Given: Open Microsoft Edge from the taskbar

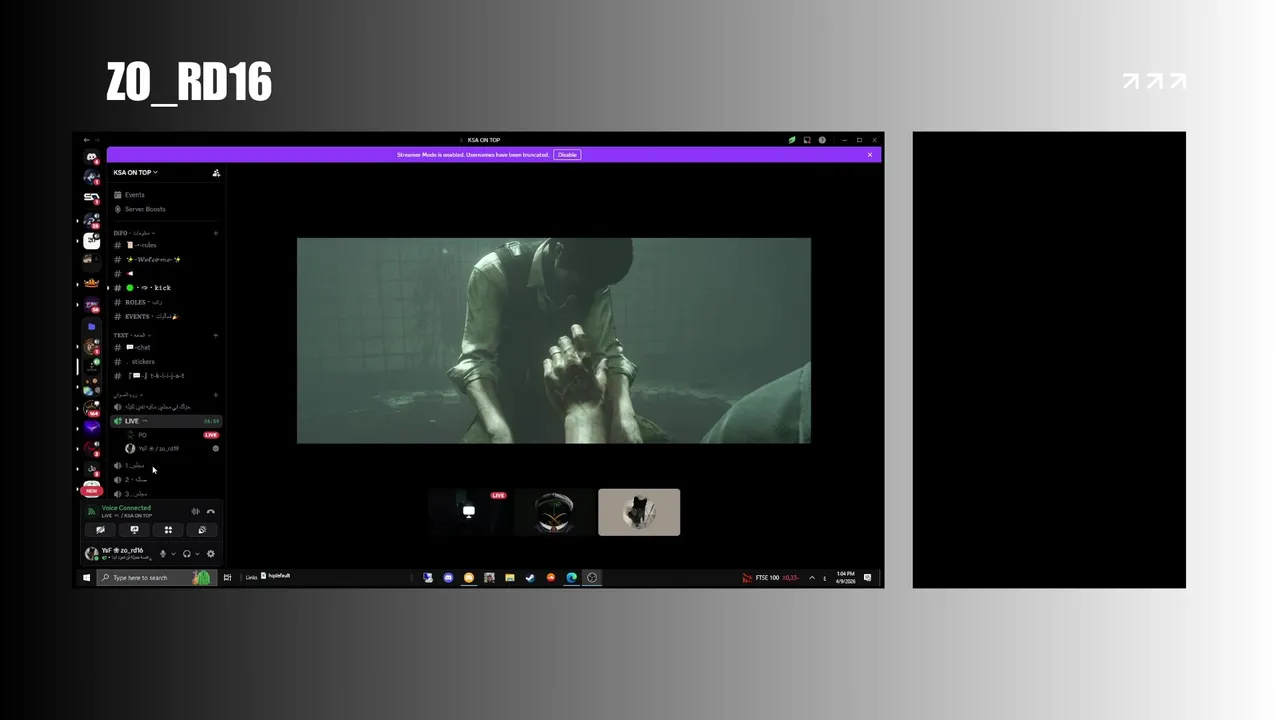Looking at the screenshot, I should point(571,577).
